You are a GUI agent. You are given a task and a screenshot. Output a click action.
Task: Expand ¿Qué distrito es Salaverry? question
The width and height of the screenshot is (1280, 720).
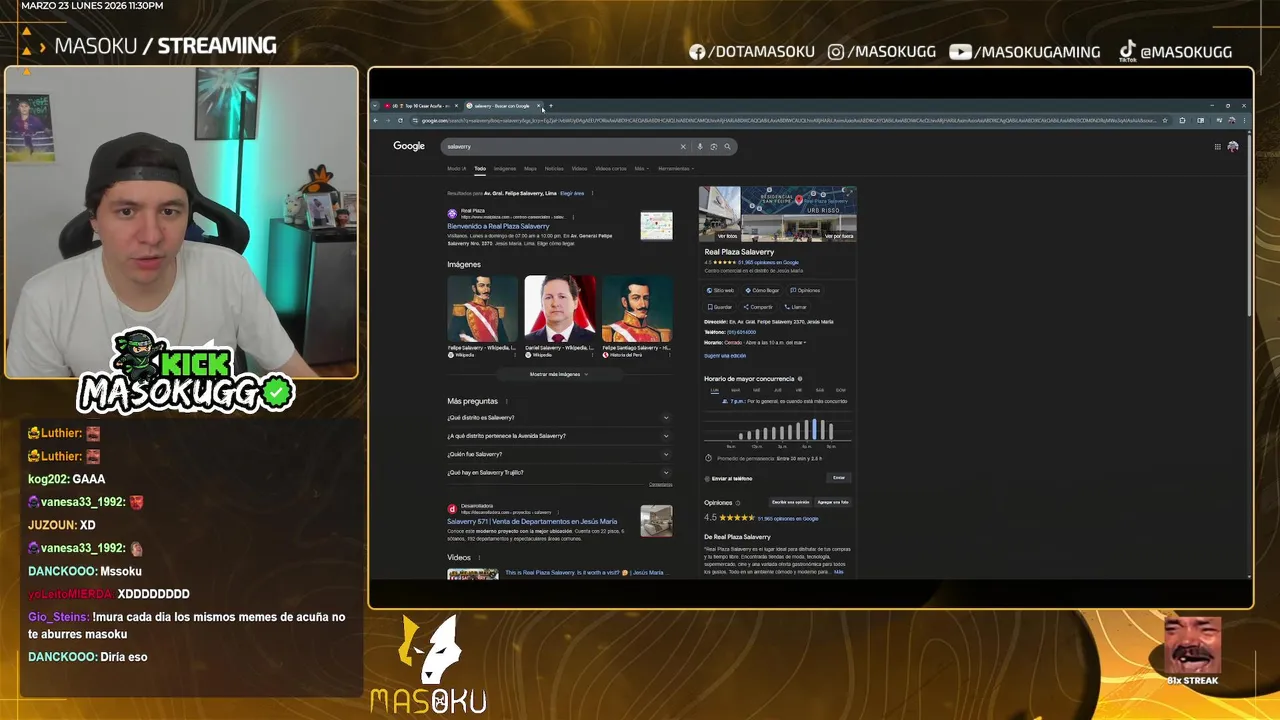pyautogui.click(x=559, y=418)
